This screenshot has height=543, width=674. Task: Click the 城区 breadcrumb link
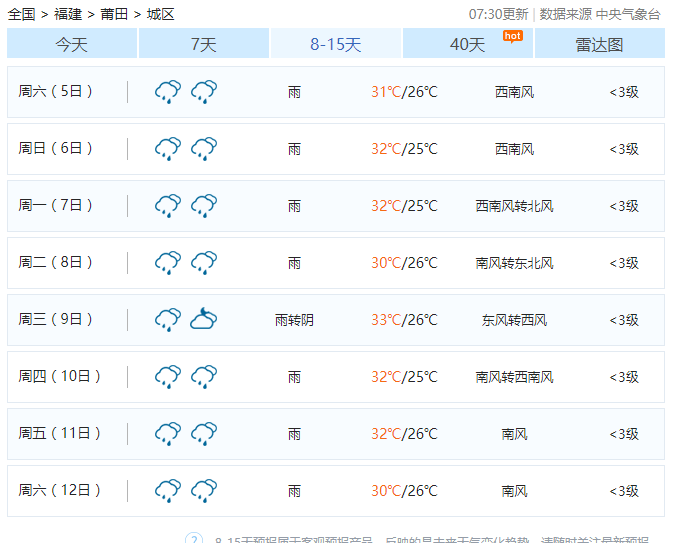pos(161,14)
